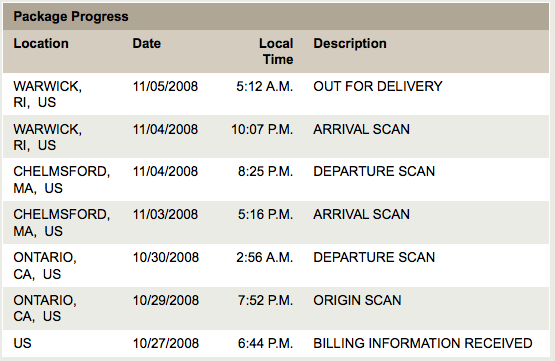Viewport: 555px width, 361px height.
Task: Select Chelmsford DEPARTURE SCAN description
Action: pos(374,171)
